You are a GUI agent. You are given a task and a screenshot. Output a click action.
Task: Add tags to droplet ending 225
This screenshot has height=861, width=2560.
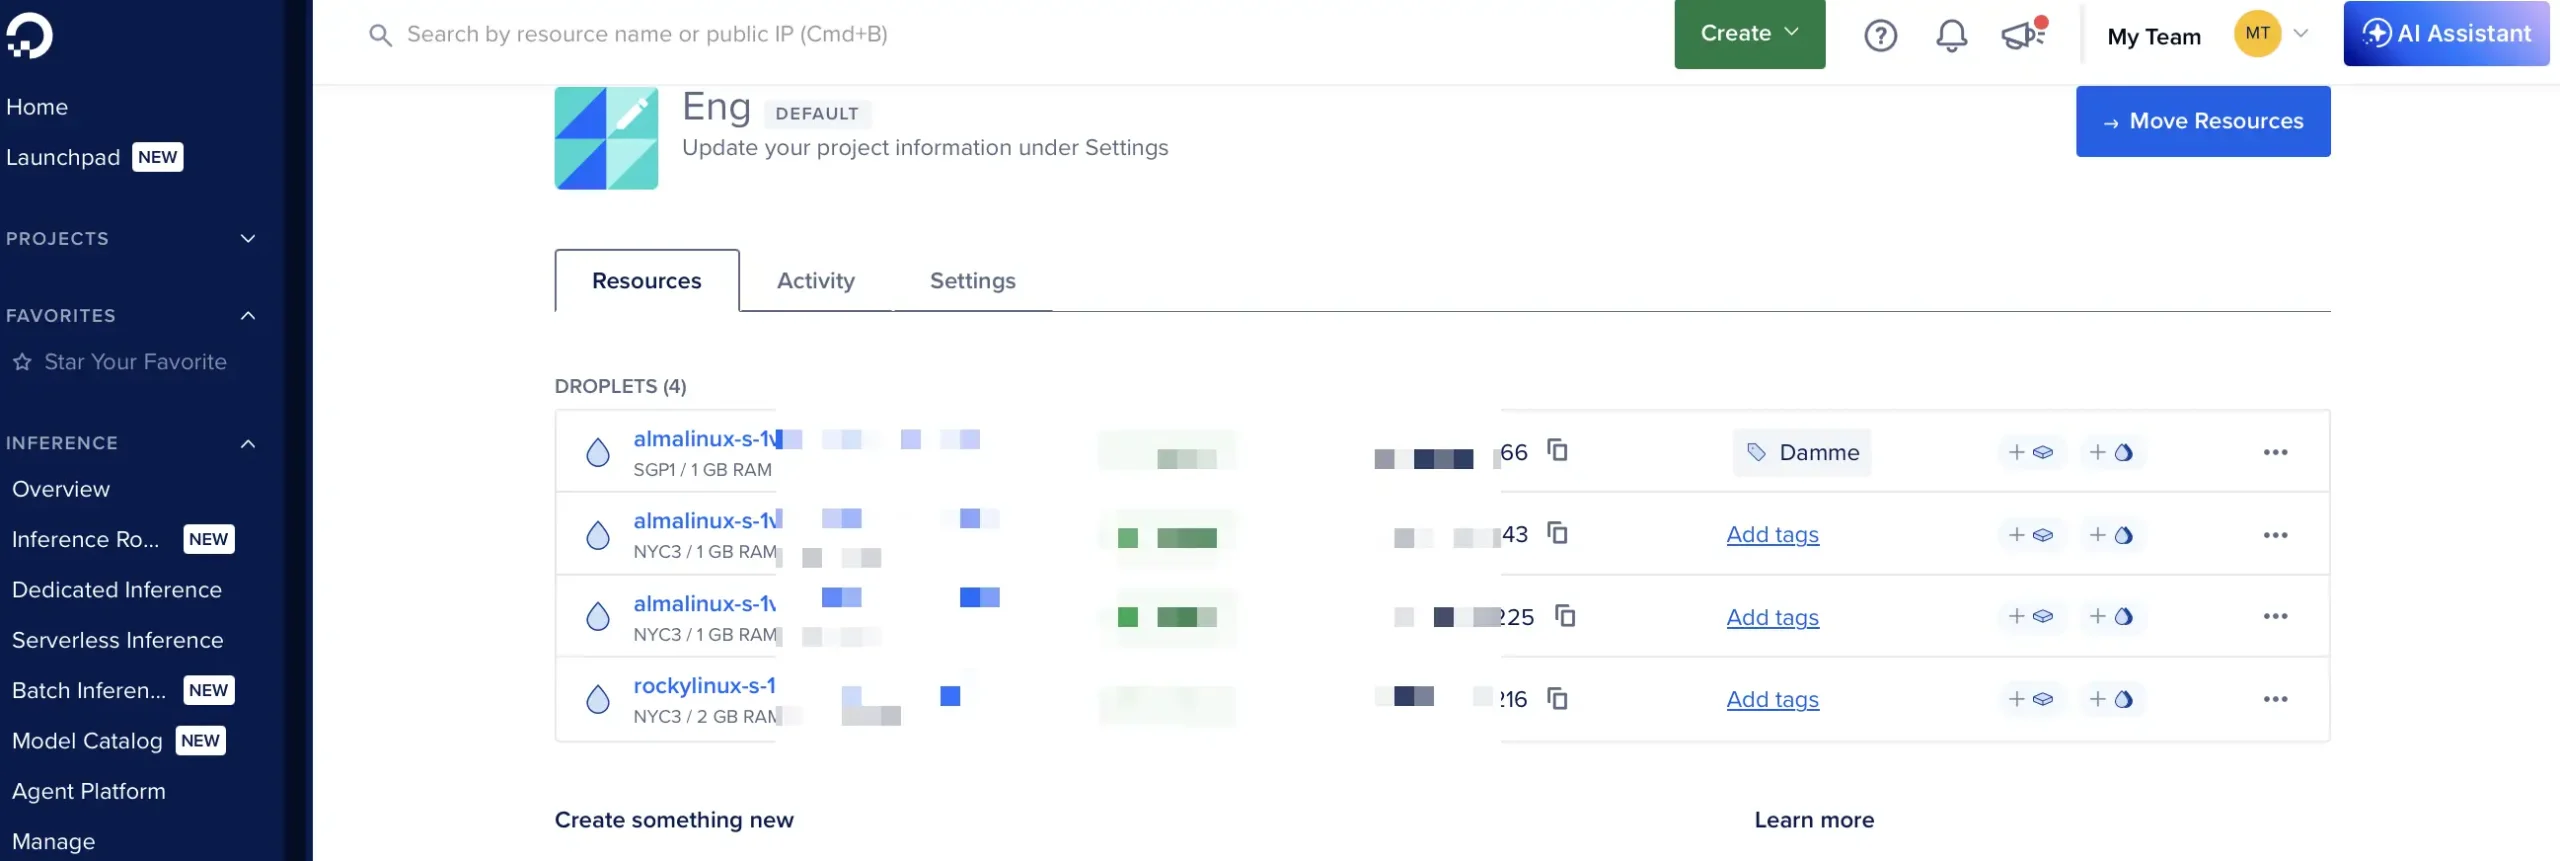1772,617
